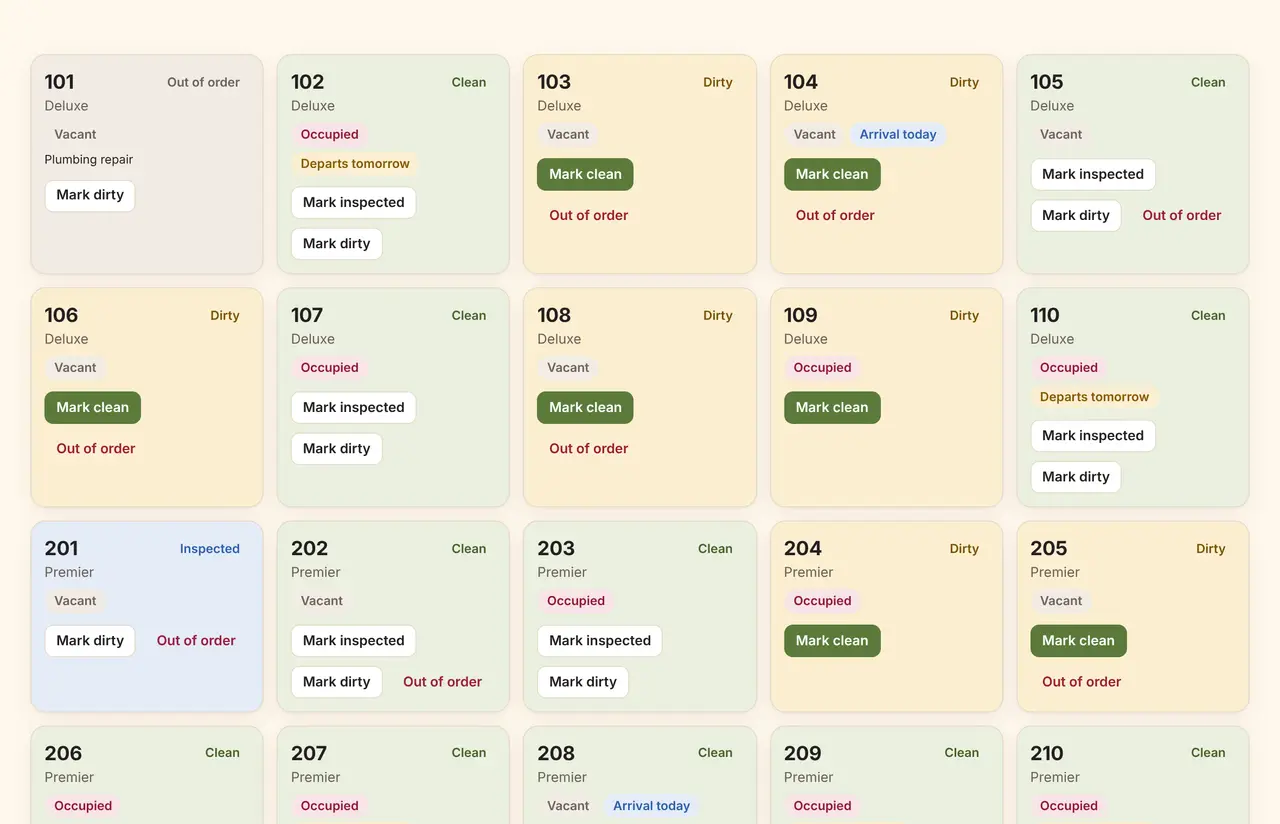
Task: Set room 201 out of order
Action: (196, 640)
